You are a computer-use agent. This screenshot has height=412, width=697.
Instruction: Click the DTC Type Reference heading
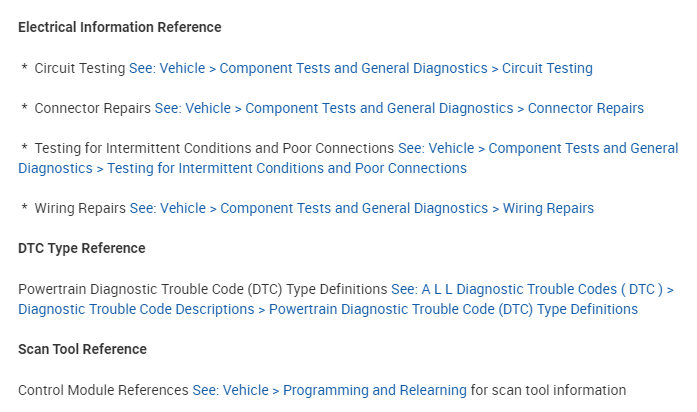coord(82,248)
